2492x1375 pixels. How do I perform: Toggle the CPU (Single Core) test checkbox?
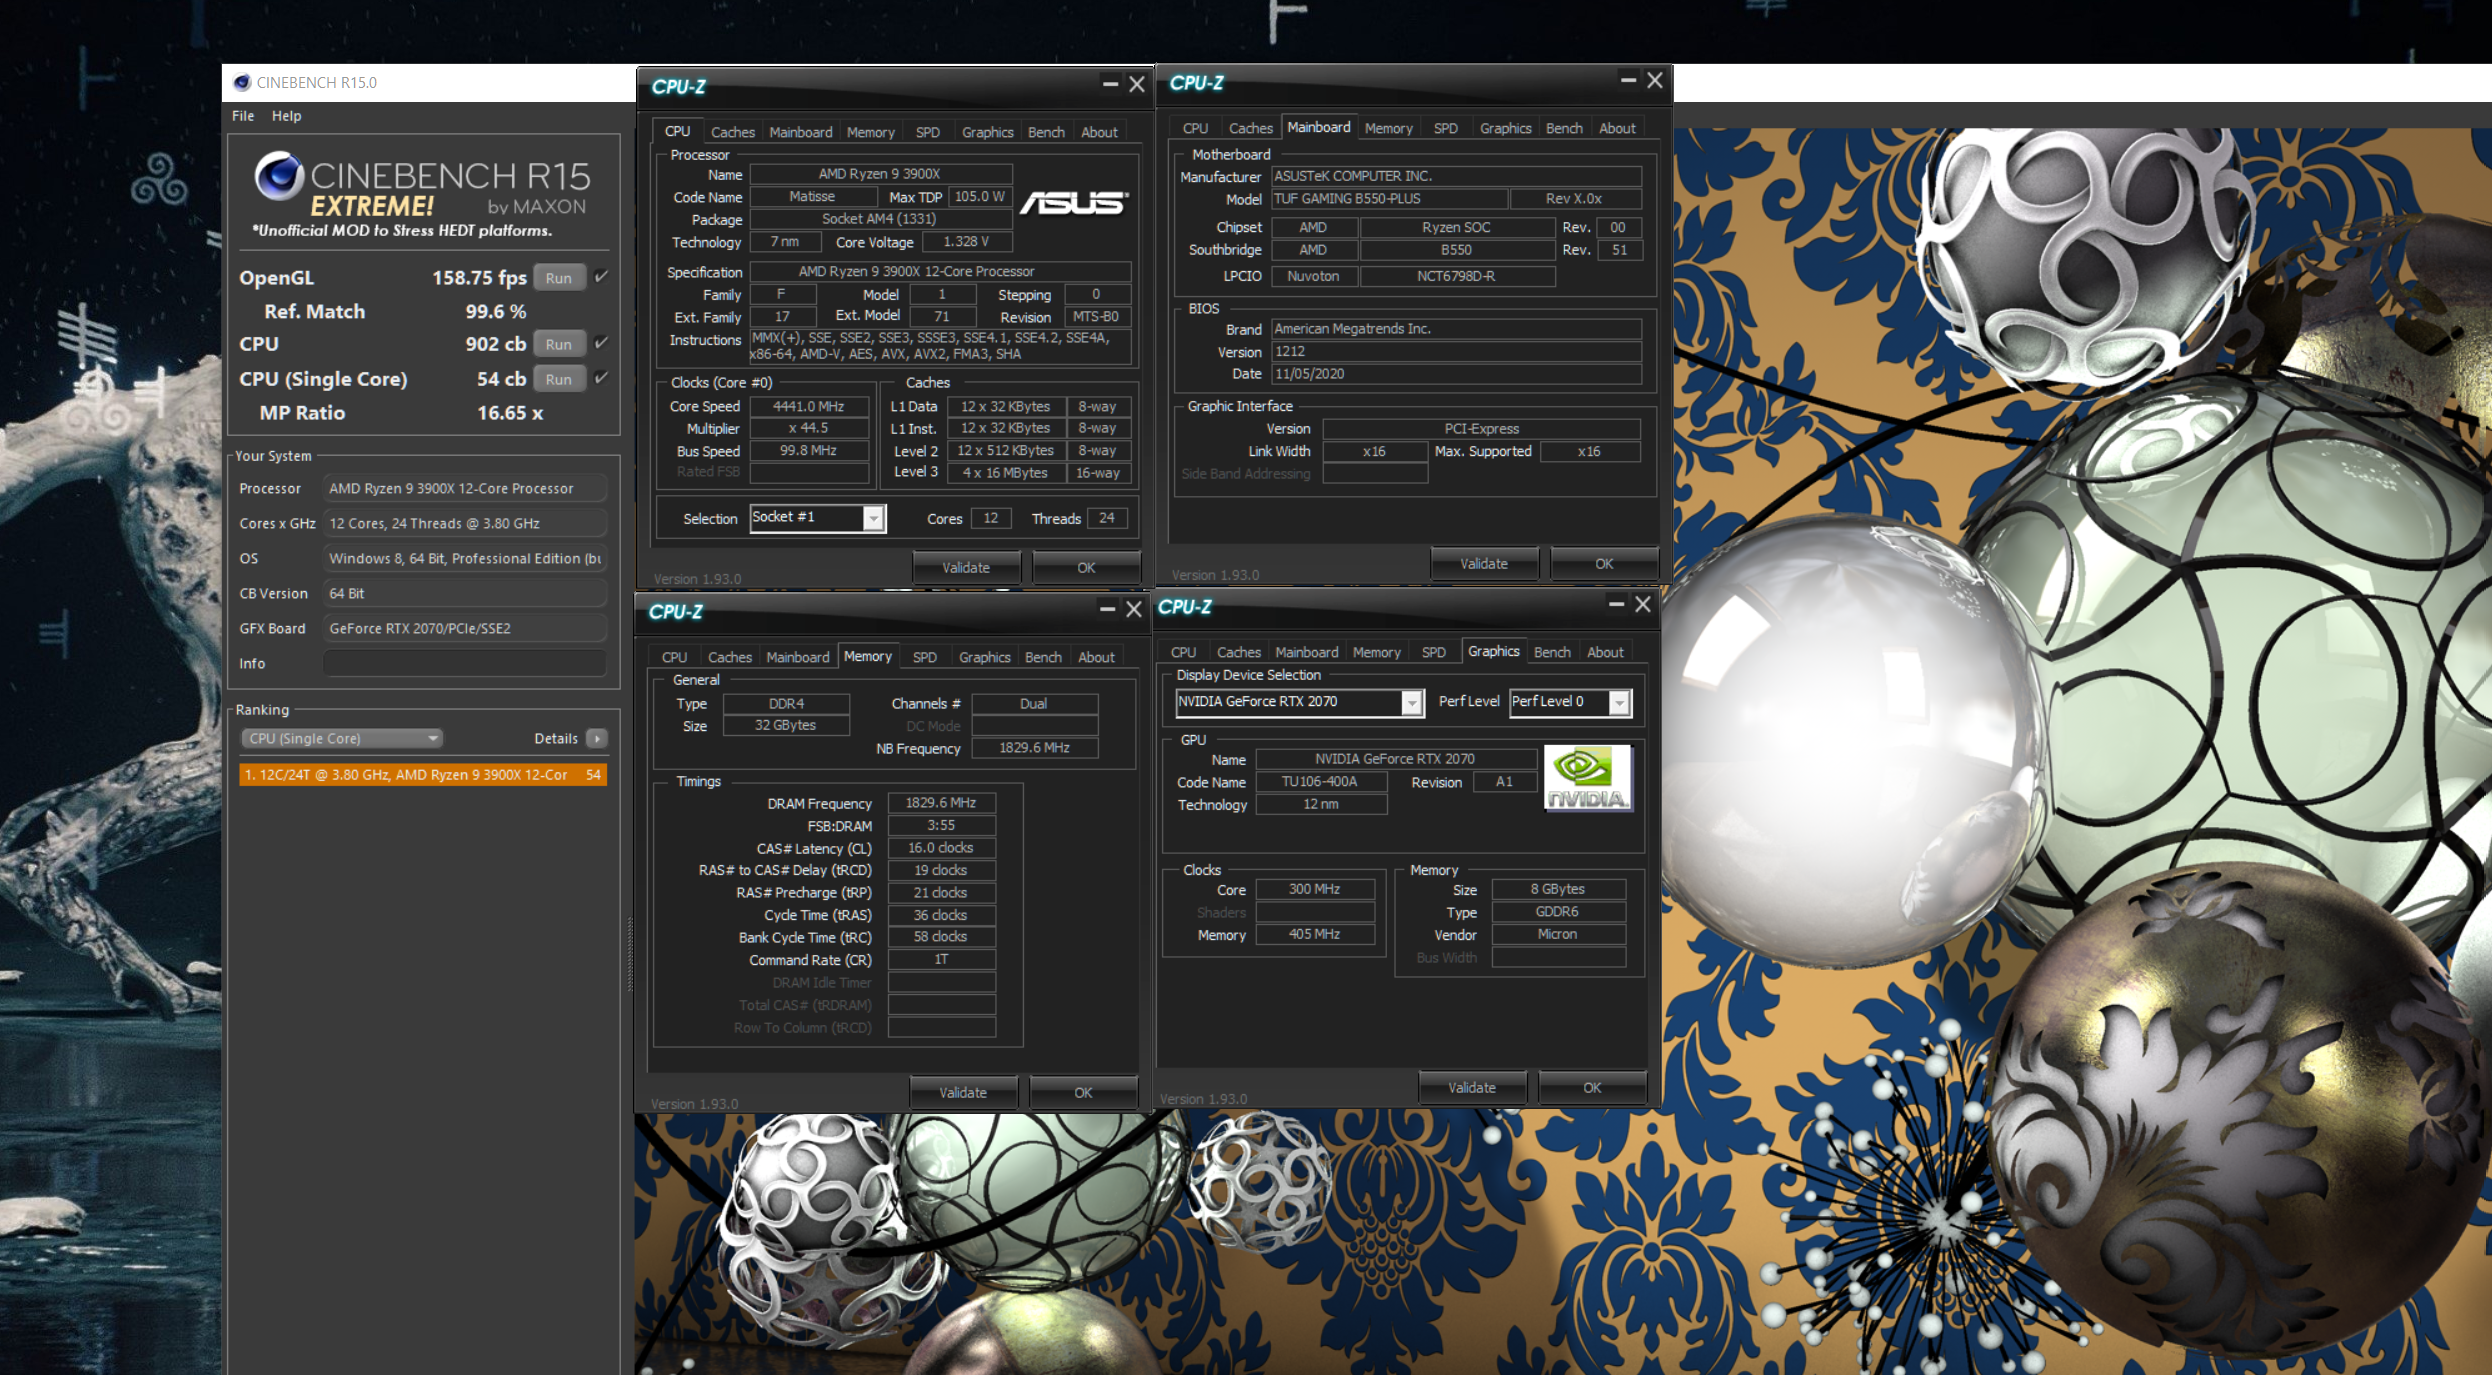click(601, 378)
